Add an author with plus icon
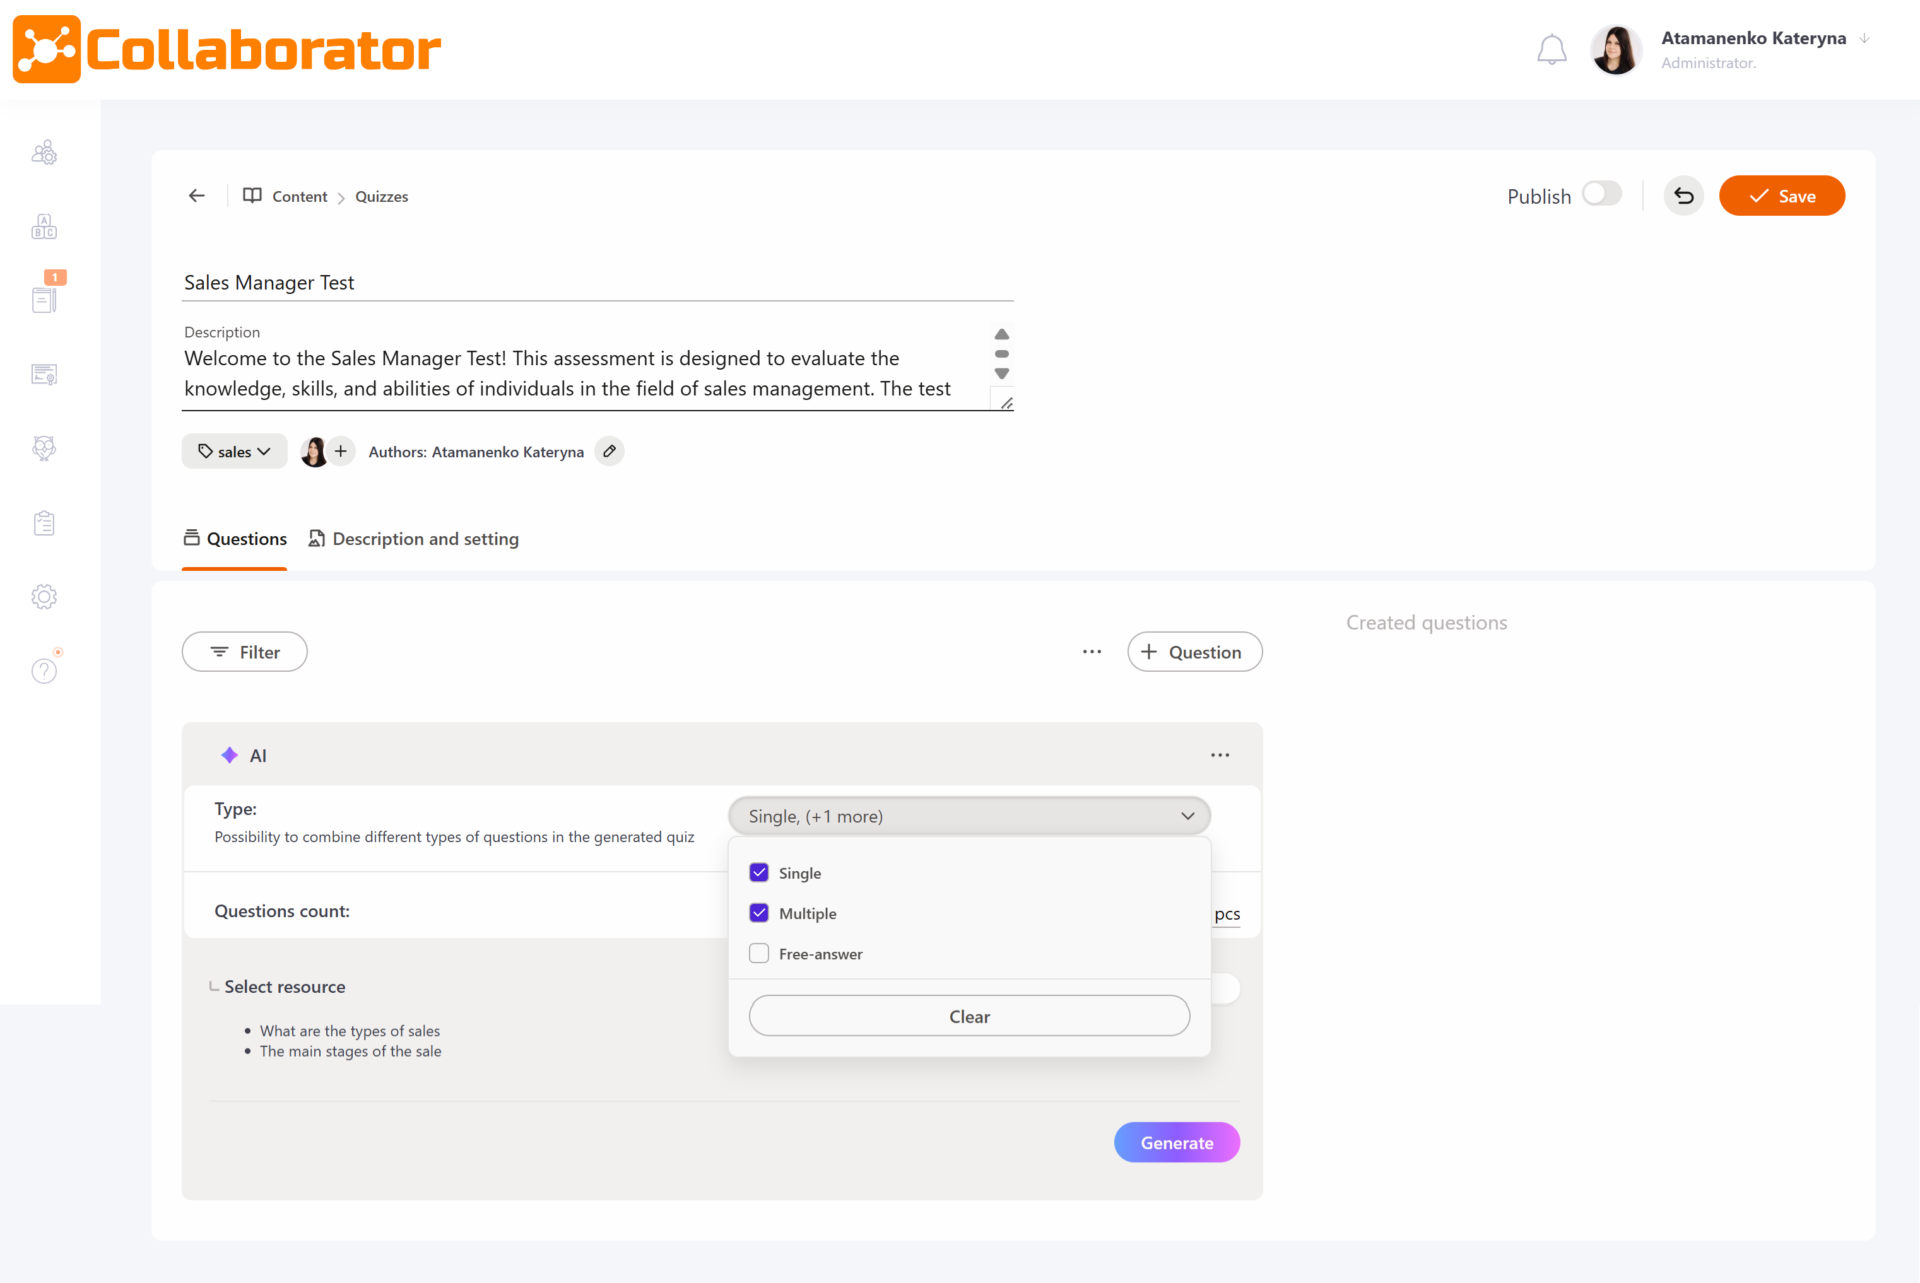Image resolution: width=1920 pixels, height=1283 pixels. pyautogui.click(x=341, y=451)
